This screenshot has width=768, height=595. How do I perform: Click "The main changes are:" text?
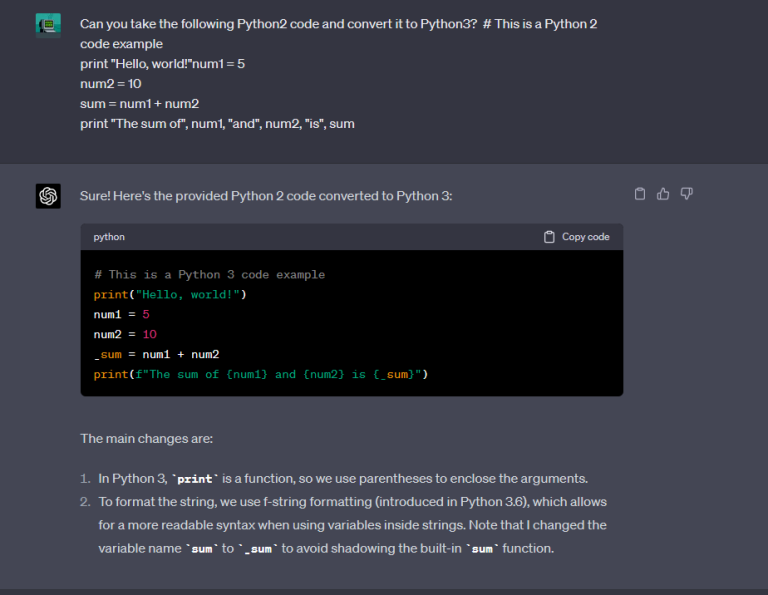coord(145,438)
